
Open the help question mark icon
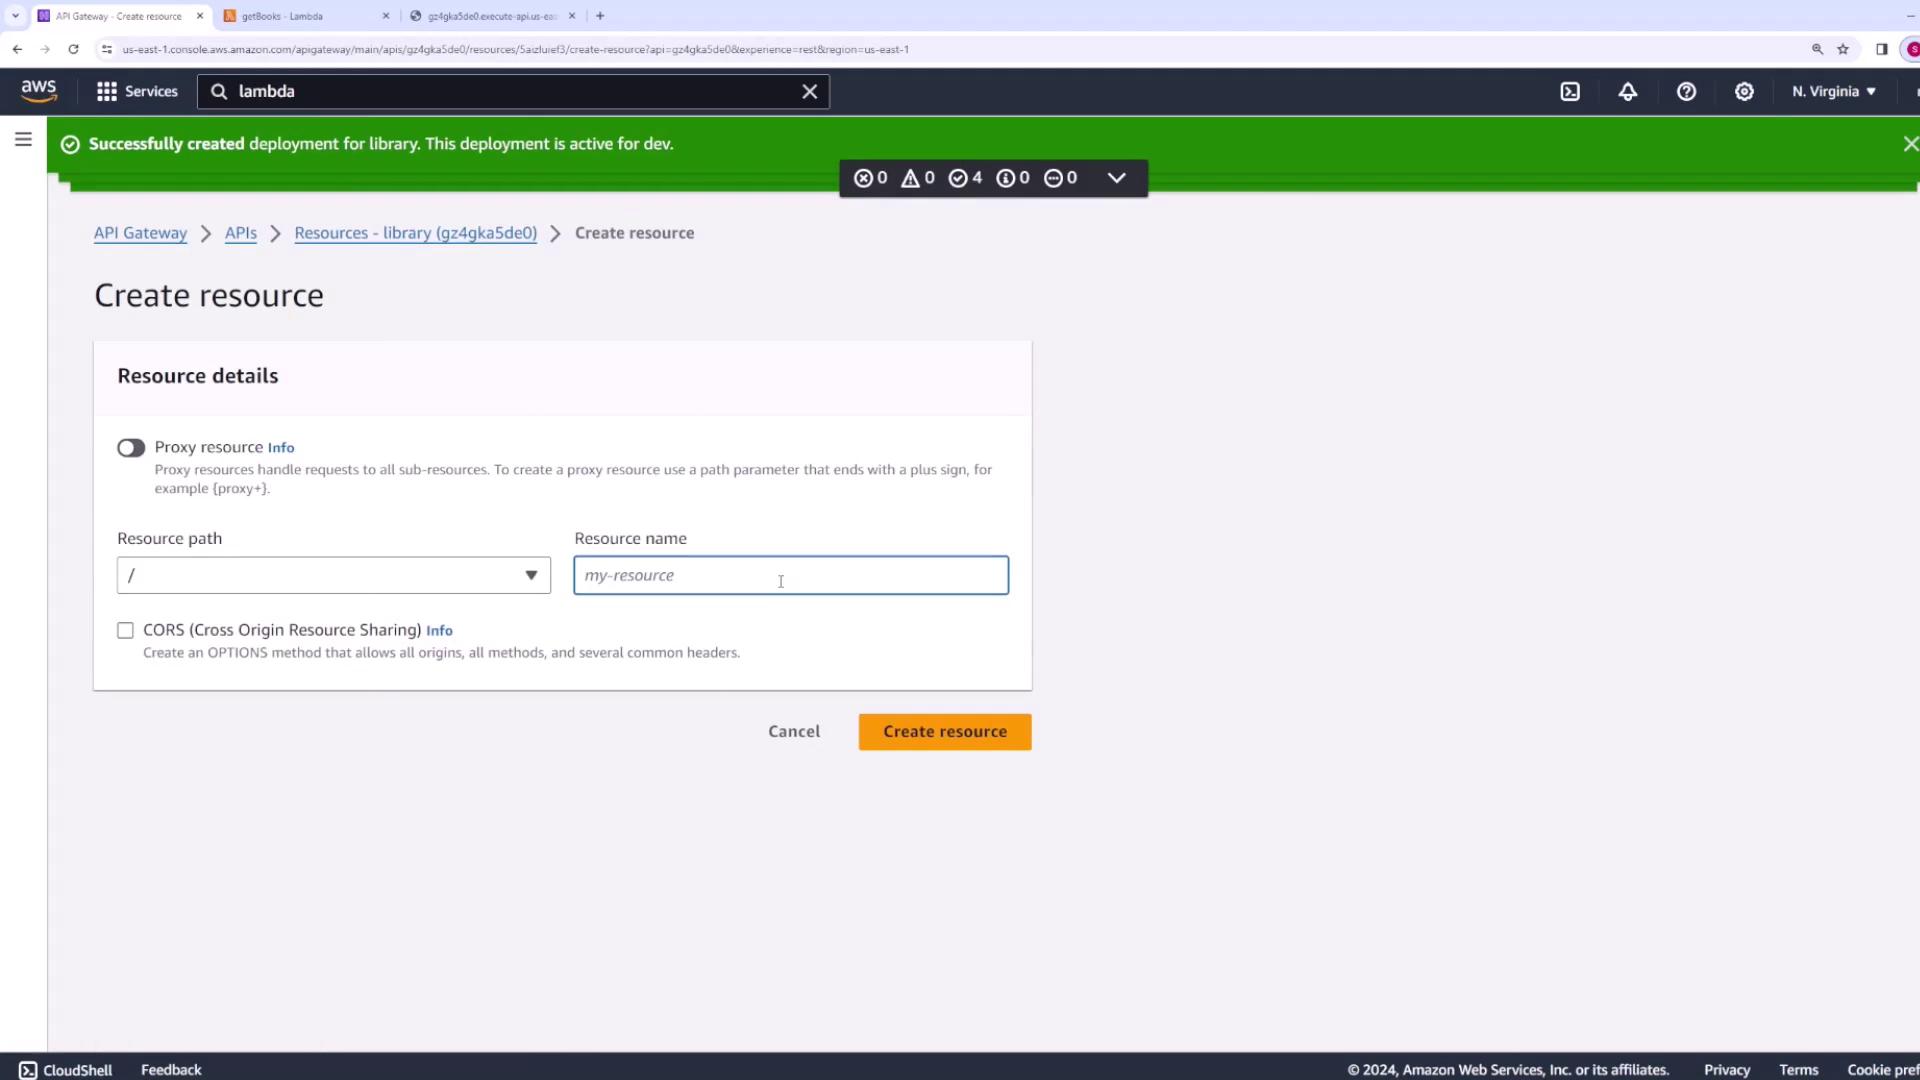[1686, 91]
